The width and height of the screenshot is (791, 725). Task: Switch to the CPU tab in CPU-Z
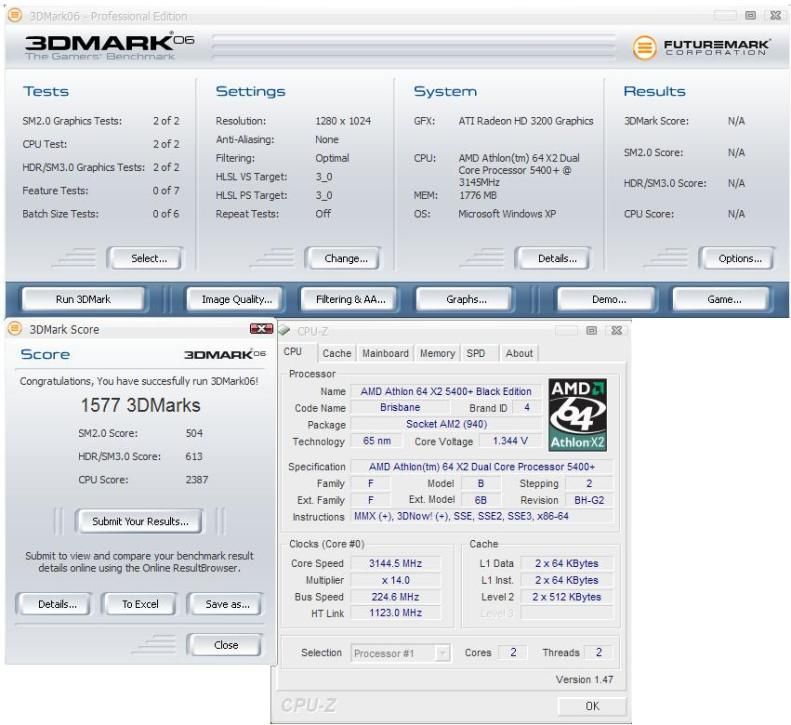[x=293, y=352]
